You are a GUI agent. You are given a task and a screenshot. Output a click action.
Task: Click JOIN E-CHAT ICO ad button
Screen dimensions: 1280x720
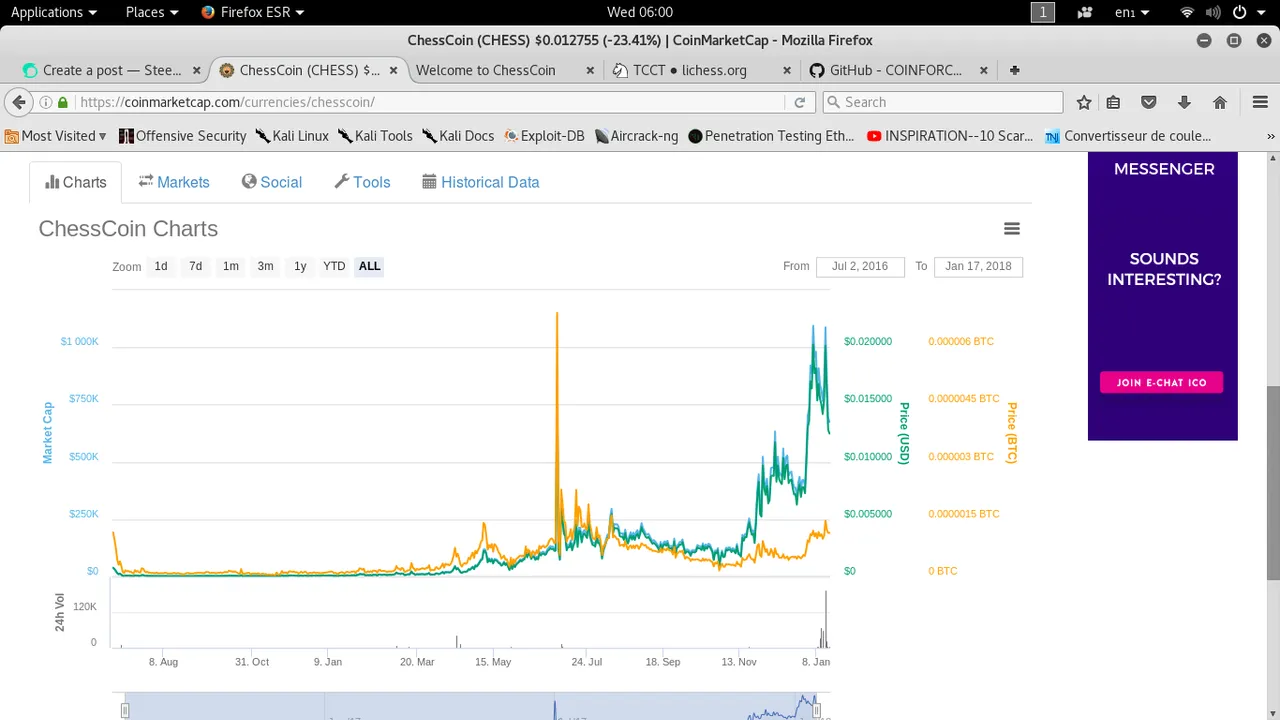coord(1161,382)
